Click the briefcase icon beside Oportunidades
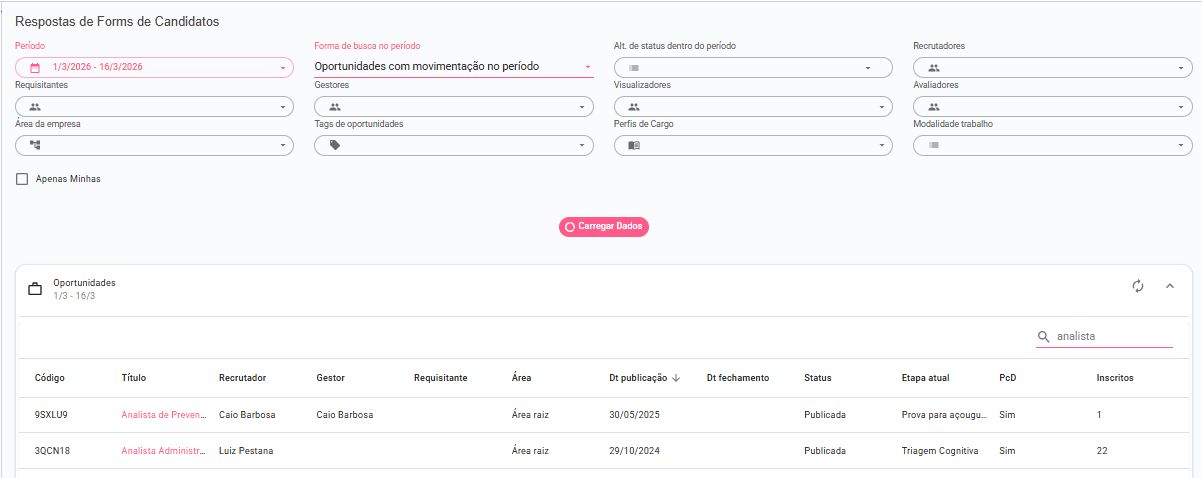The image size is (1202, 478). (35, 289)
